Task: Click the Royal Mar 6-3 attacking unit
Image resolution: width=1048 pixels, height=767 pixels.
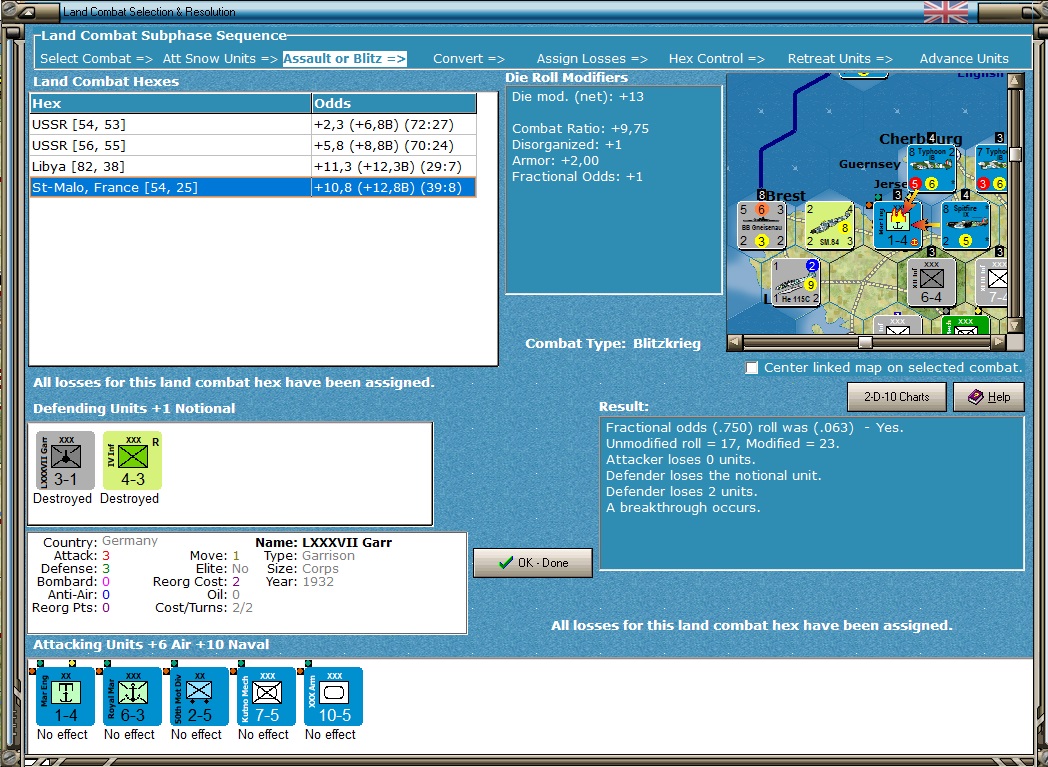Action: point(132,697)
